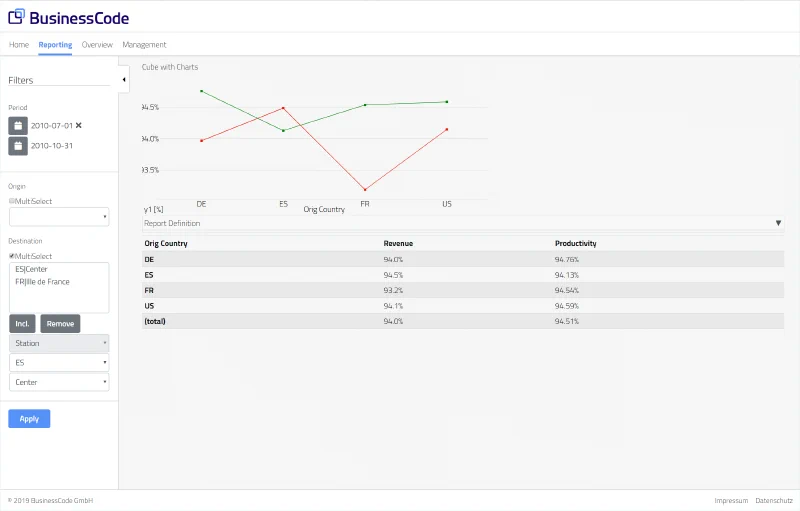
Task: Uncheck Destination MultiSelect checkbox
Action: (x=11, y=256)
